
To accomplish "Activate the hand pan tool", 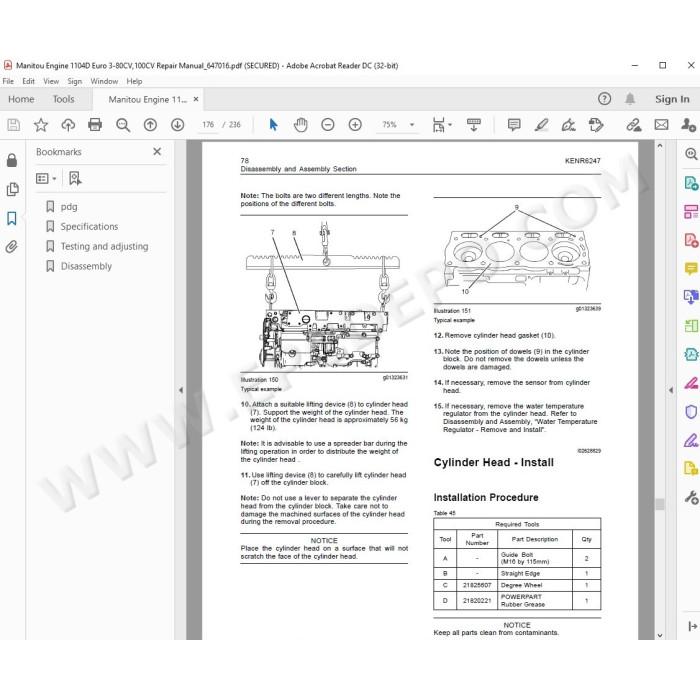I will click(x=300, y=125).
